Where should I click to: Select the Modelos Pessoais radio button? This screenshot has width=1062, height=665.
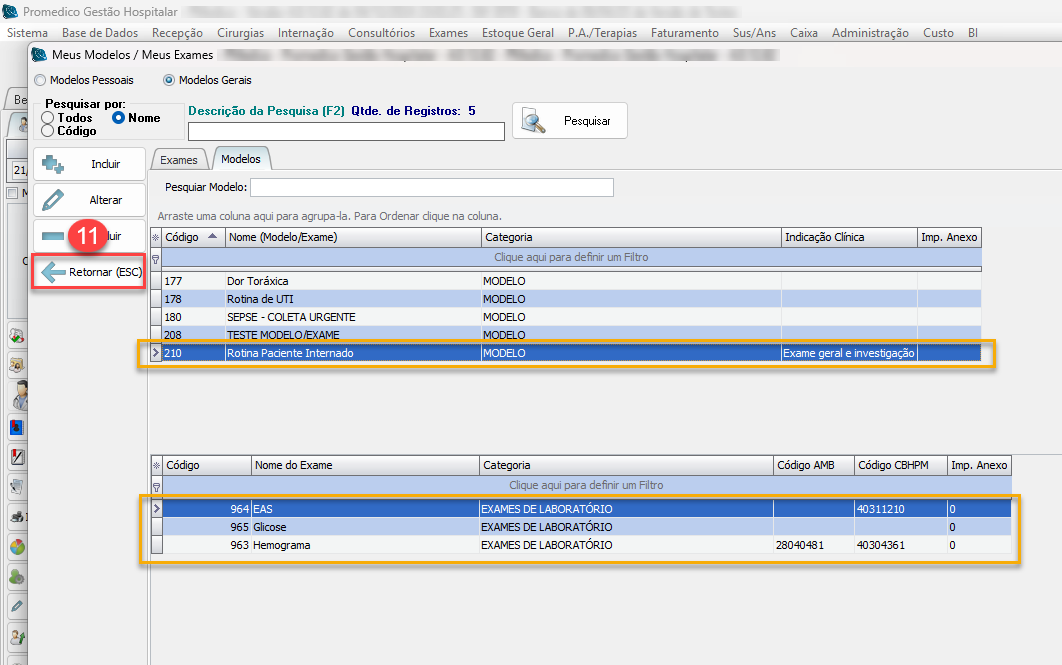tap(40, 80)
